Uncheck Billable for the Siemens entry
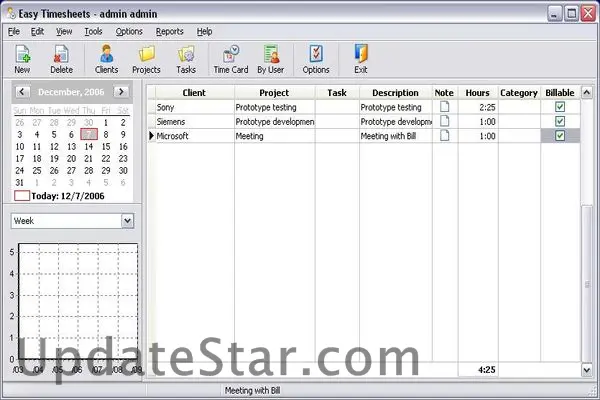The image size is (600, 400). tap(560, 121)
